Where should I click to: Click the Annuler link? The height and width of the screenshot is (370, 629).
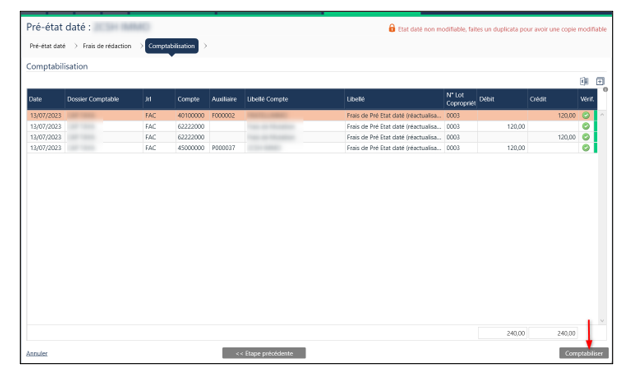click(x=37, y=354)
